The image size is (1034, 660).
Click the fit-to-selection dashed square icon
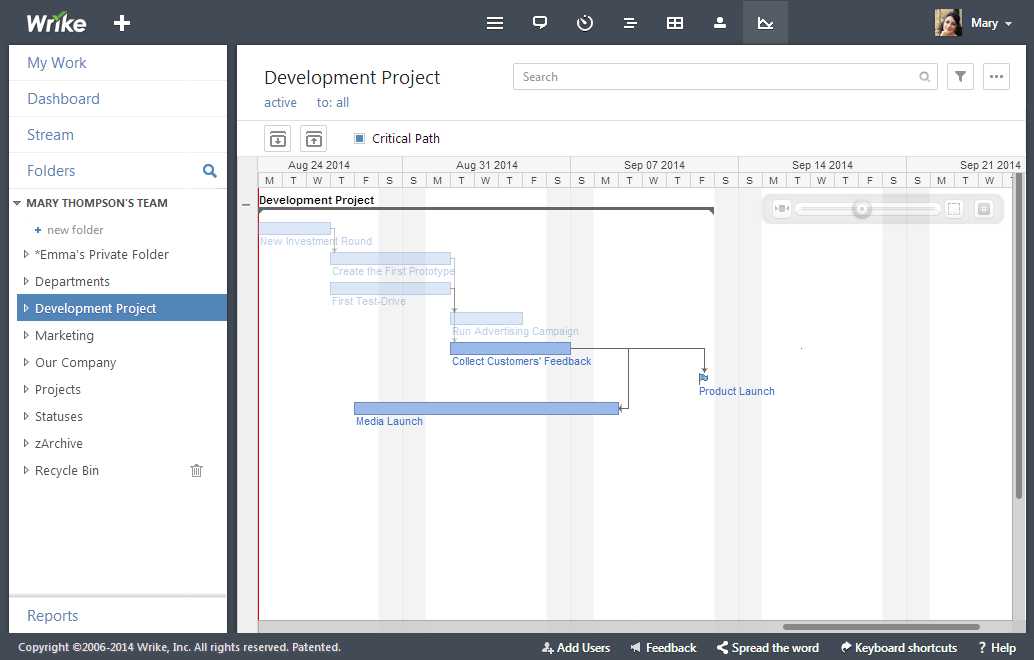tap(954, 209)
